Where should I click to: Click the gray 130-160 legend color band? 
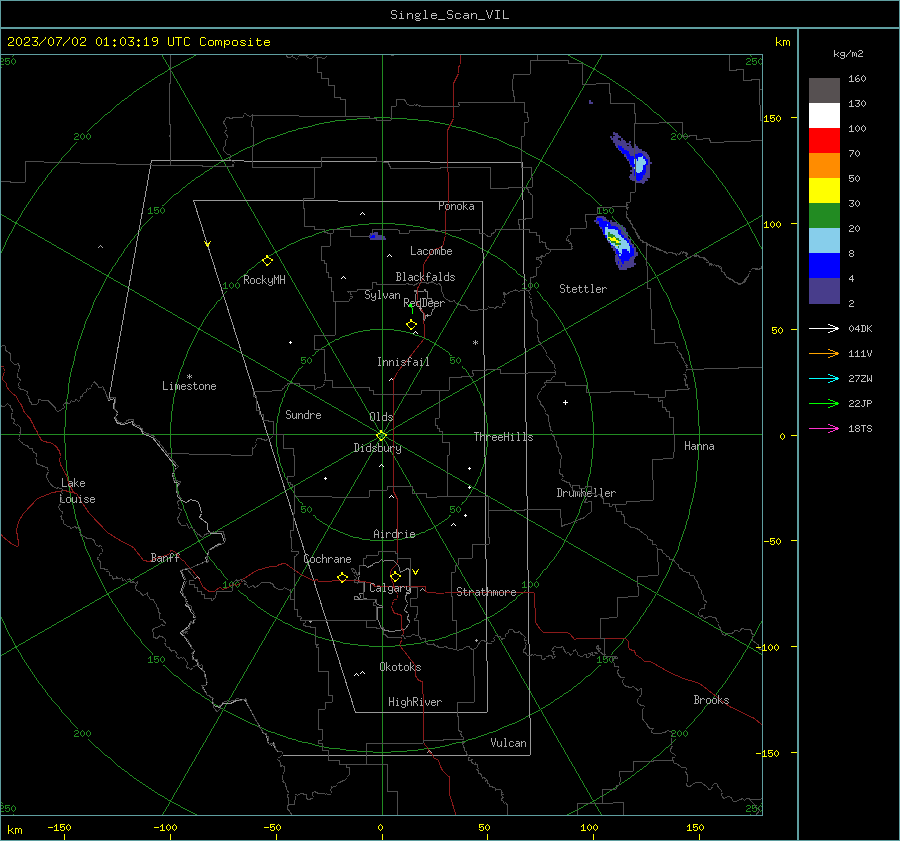click(824, 91)
